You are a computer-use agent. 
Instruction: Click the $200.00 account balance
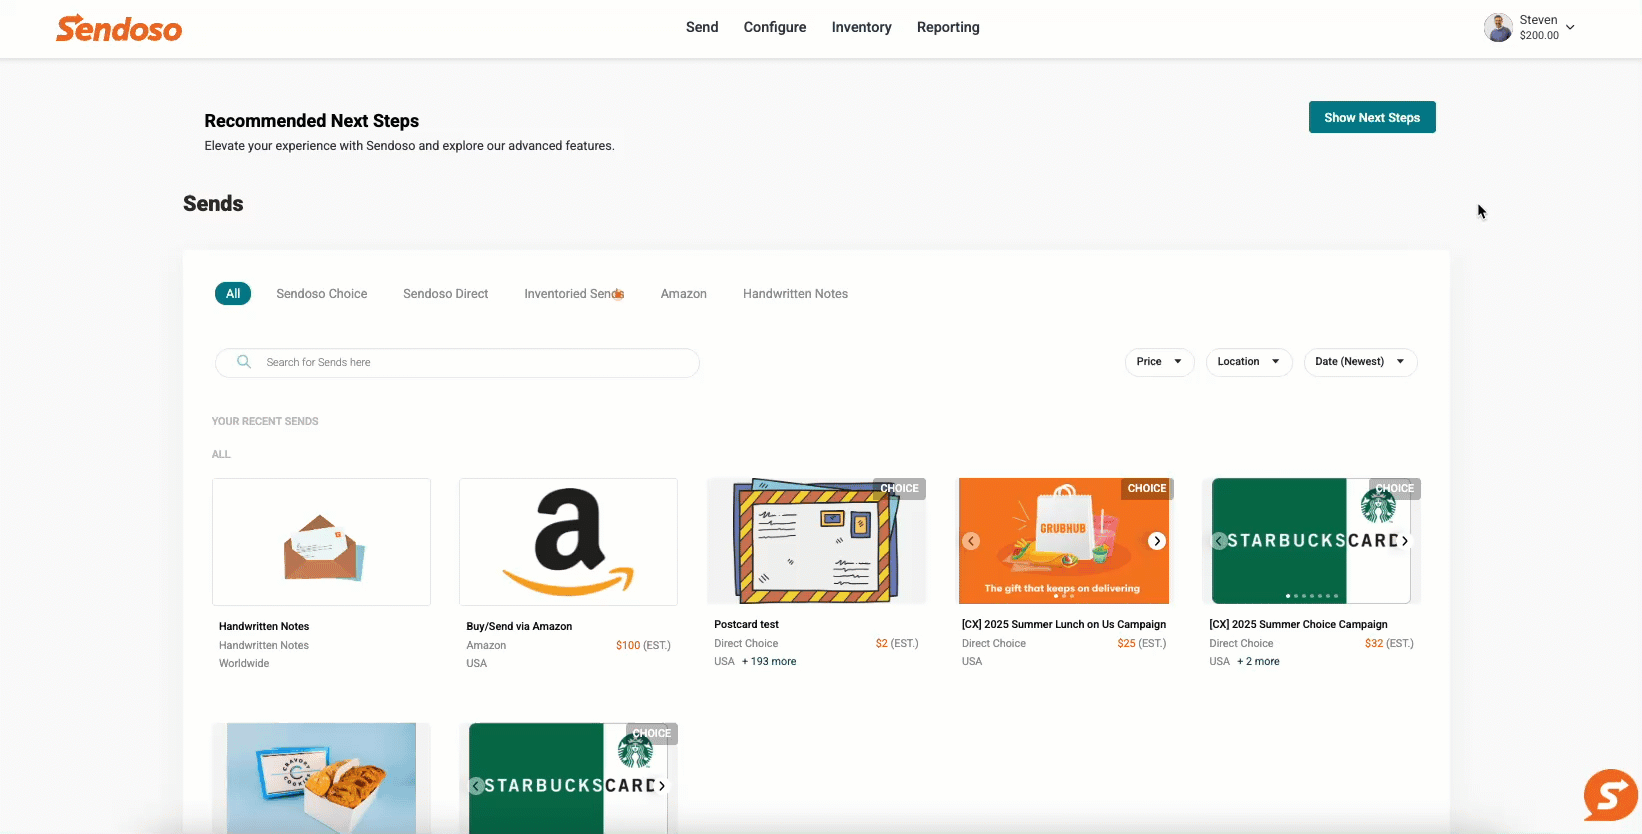(x=1539, y=35)
